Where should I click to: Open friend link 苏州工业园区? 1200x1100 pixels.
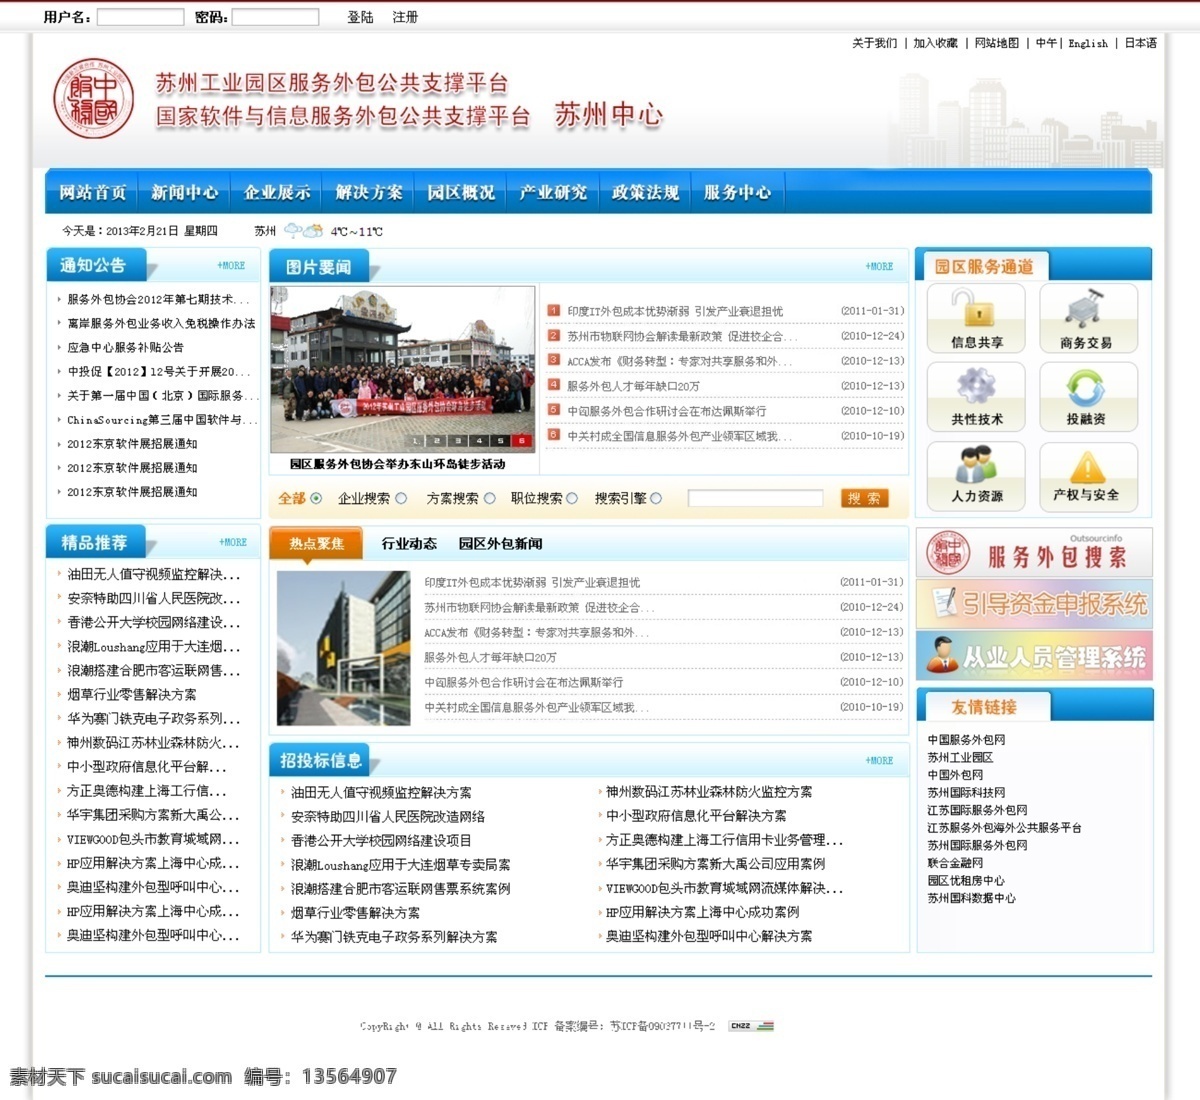tap(960, 758)
